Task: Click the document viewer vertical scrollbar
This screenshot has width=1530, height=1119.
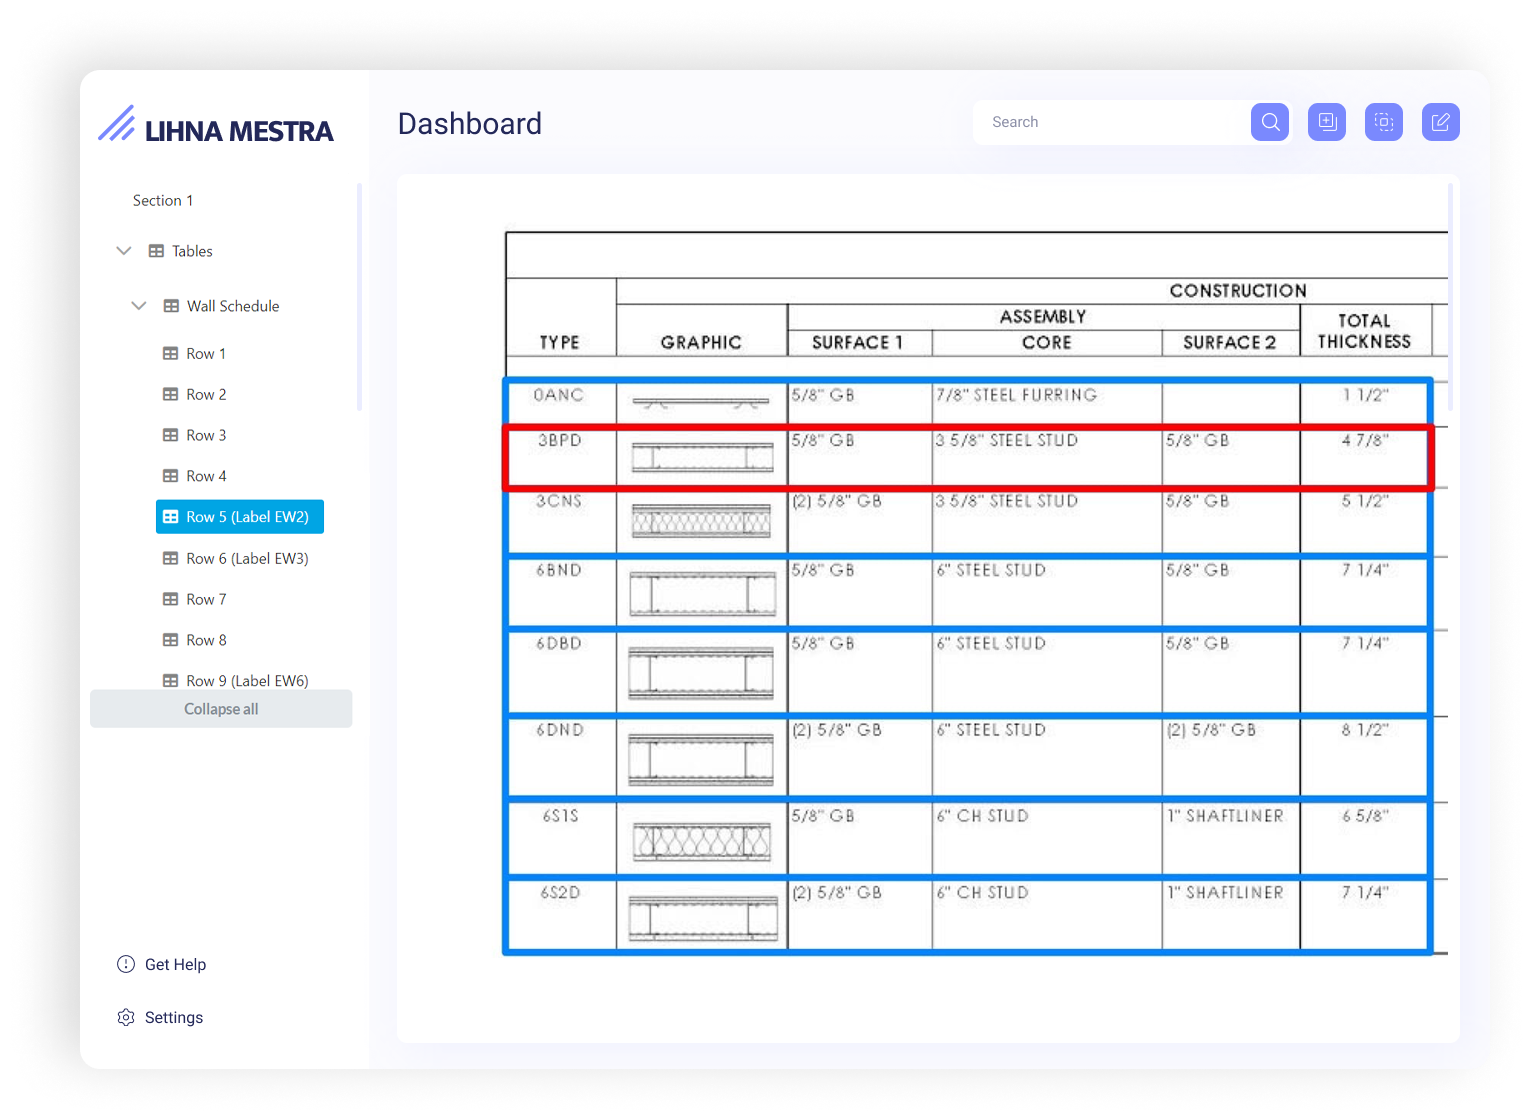Action: coord(1450,297)
